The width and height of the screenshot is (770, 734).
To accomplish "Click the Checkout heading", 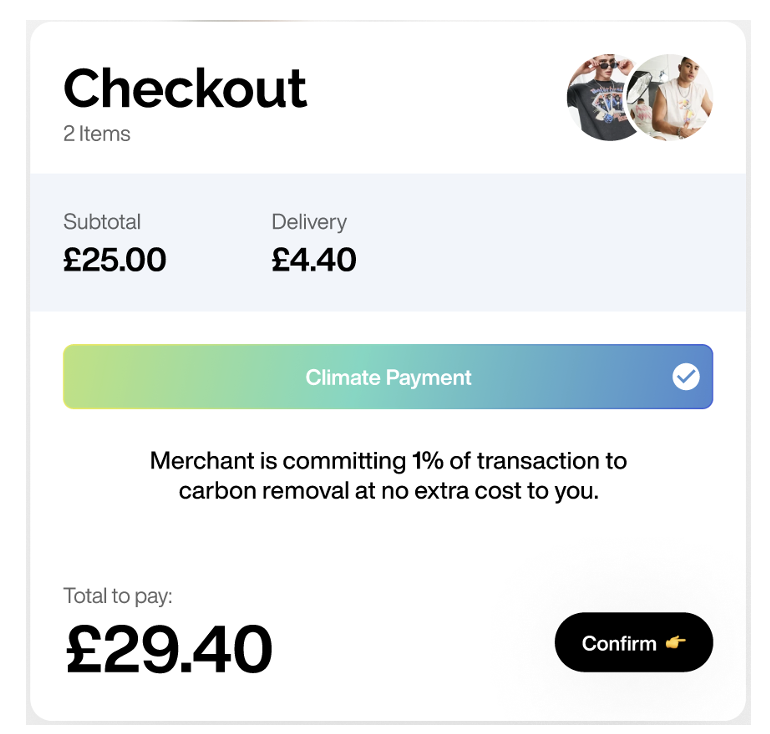I will coord(185,88).
